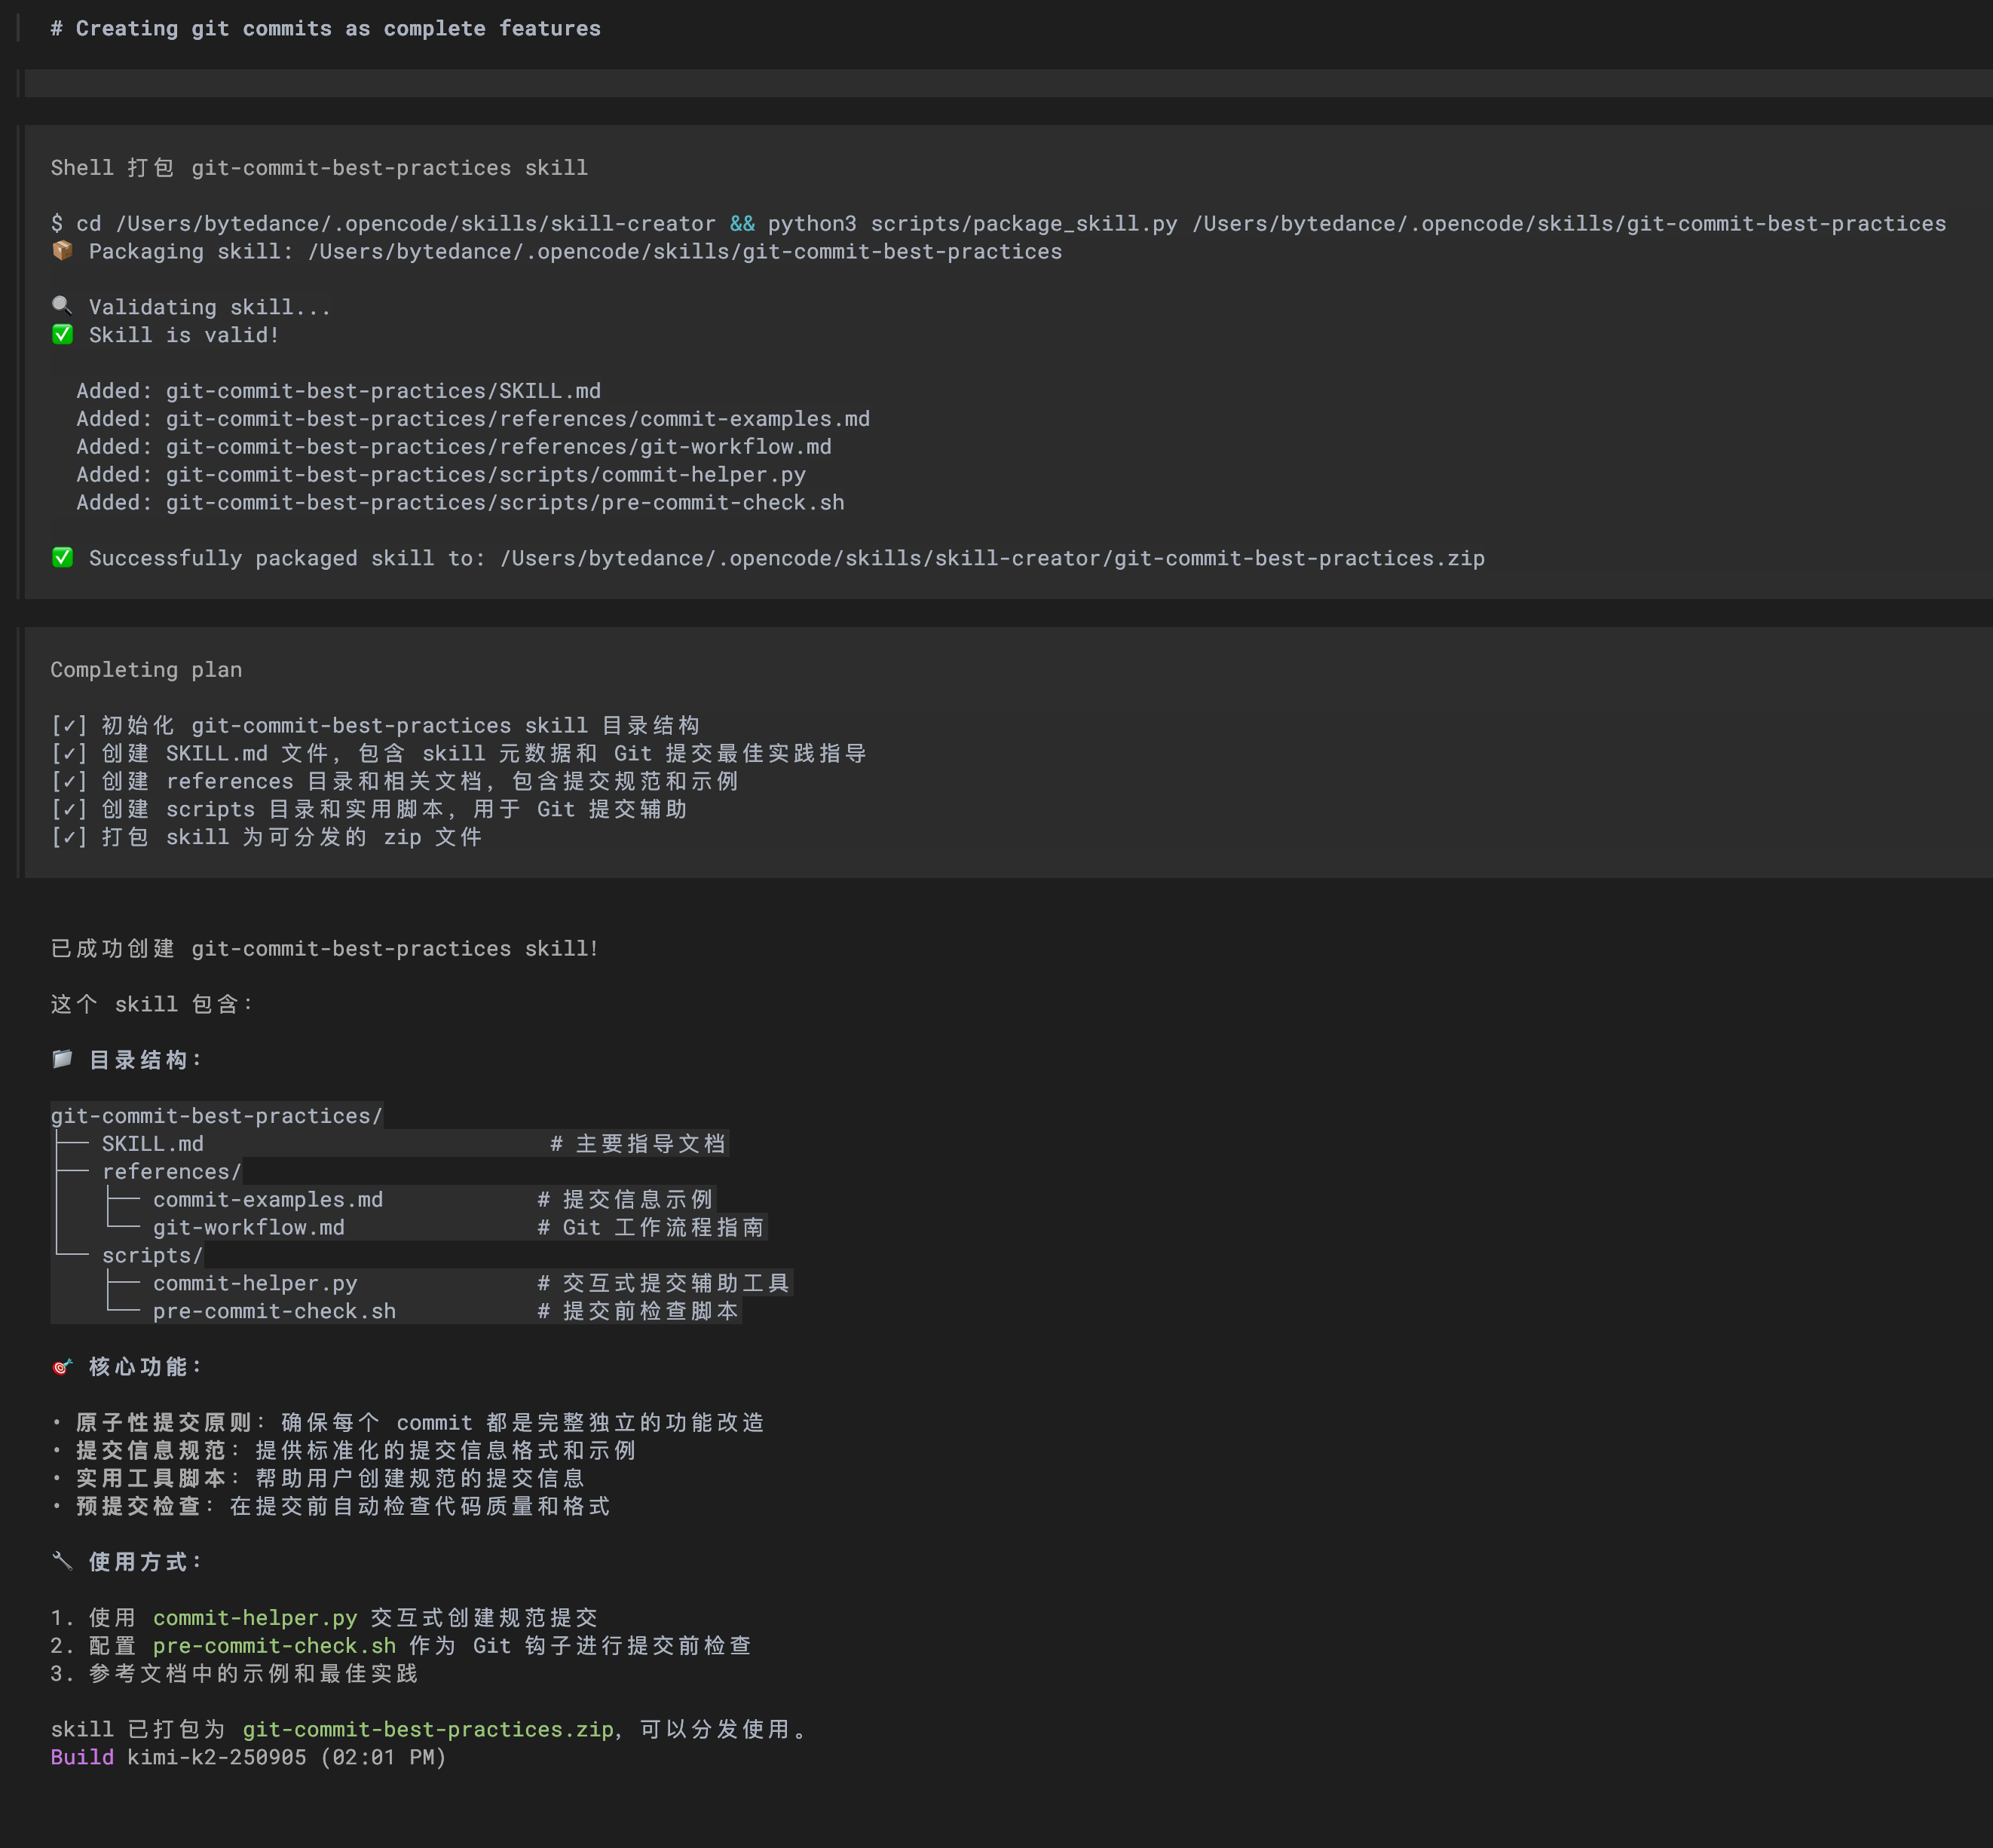Click the empty input bar under title
The height and width of the screenshot is (1848, 1993).
point(1000,83)
